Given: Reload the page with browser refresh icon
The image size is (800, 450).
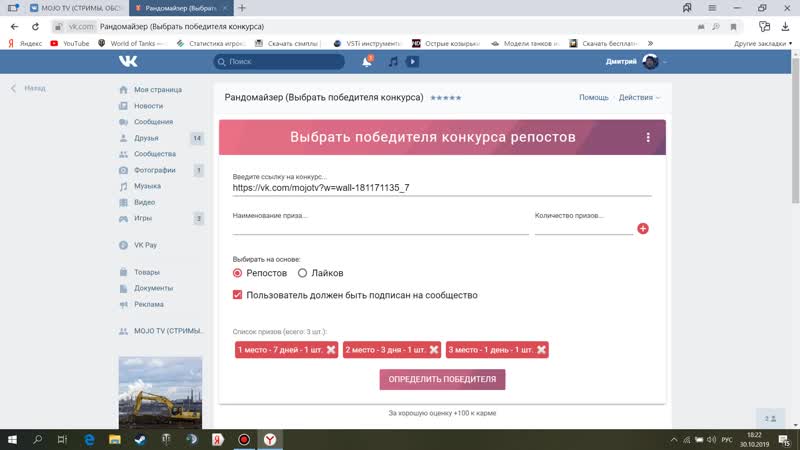Looking at the screenshot, I should click(x=58, y=25).
